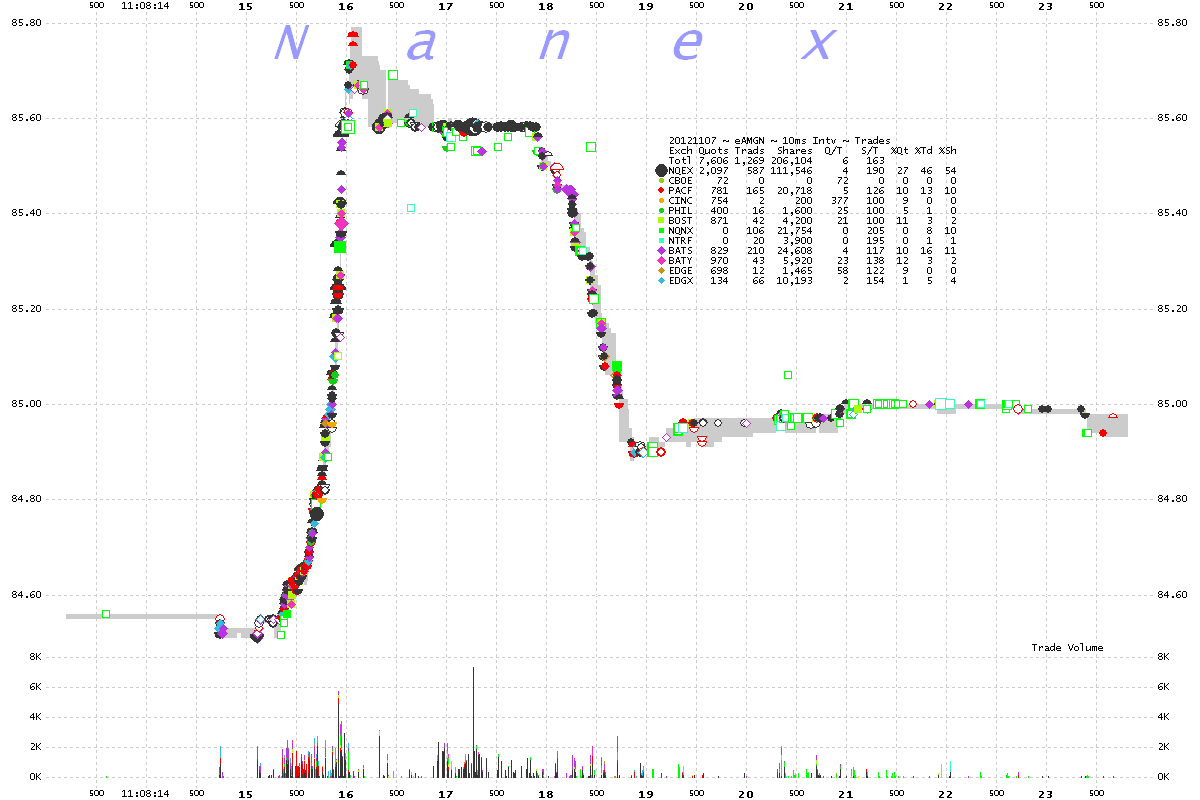Click the 'Trads' column header in legend
The width and height of the screenshot is (1200, 800).
click(x=749, y=150)
